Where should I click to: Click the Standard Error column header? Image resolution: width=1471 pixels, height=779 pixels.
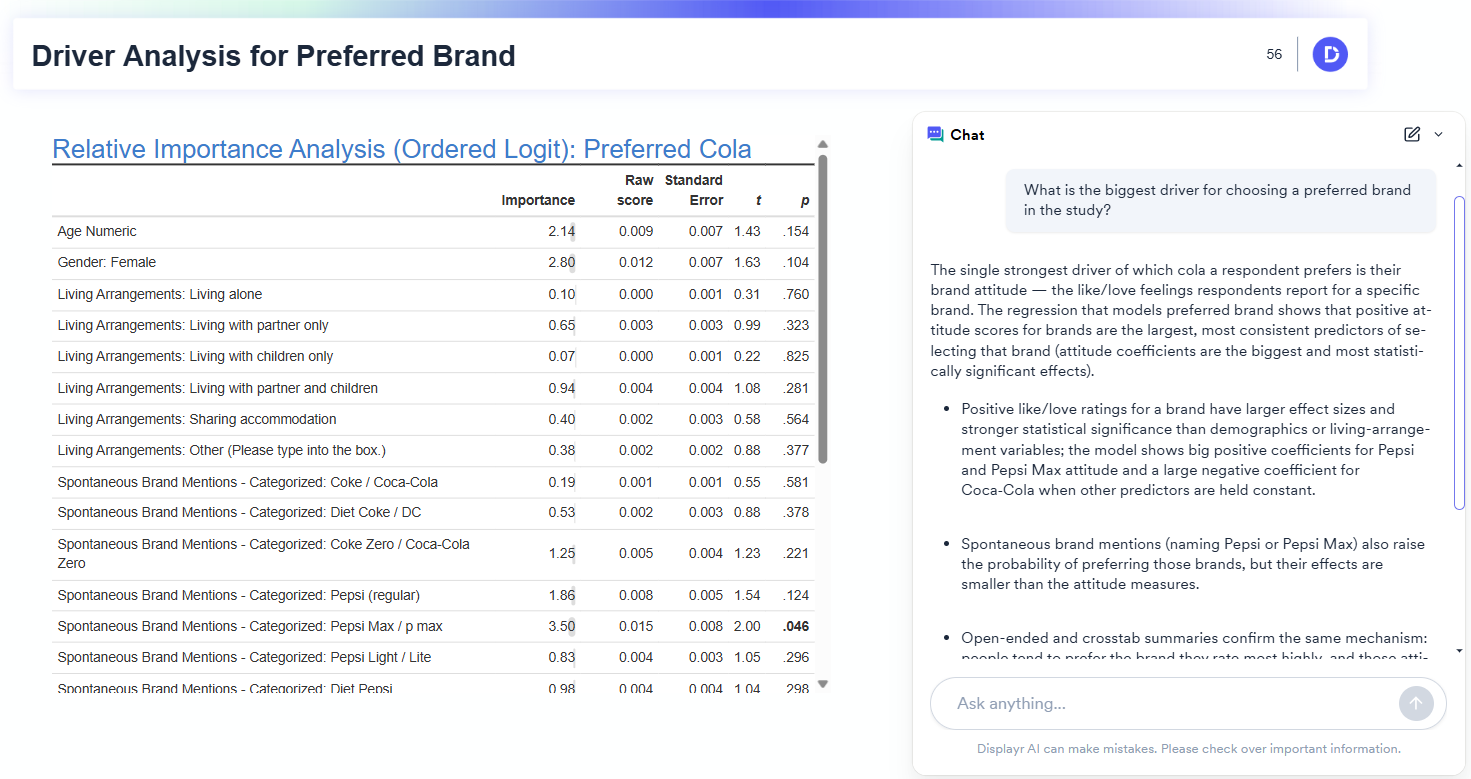pos(694,190)
